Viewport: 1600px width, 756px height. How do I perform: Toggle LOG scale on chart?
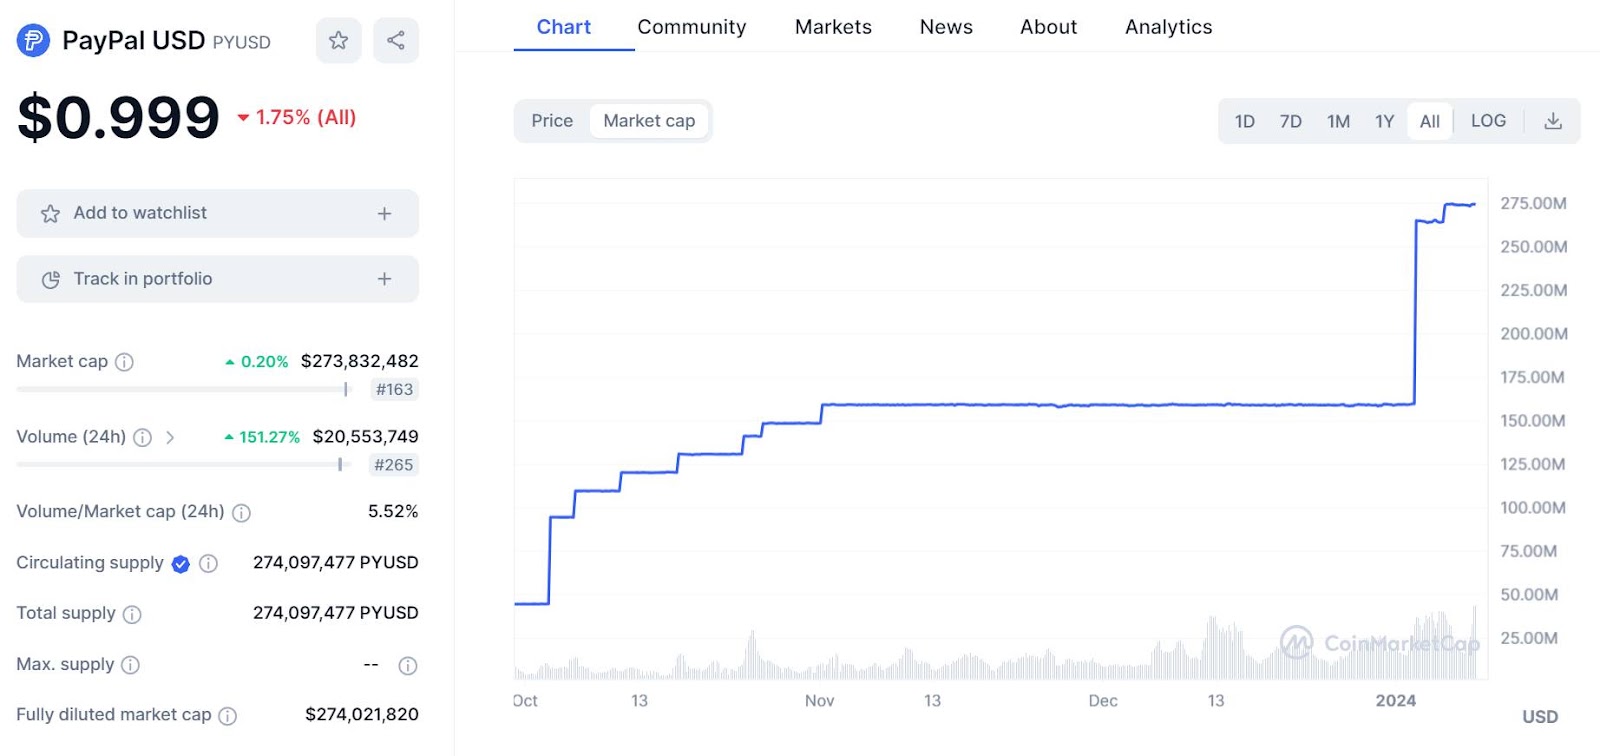[x=1488, y=121]
